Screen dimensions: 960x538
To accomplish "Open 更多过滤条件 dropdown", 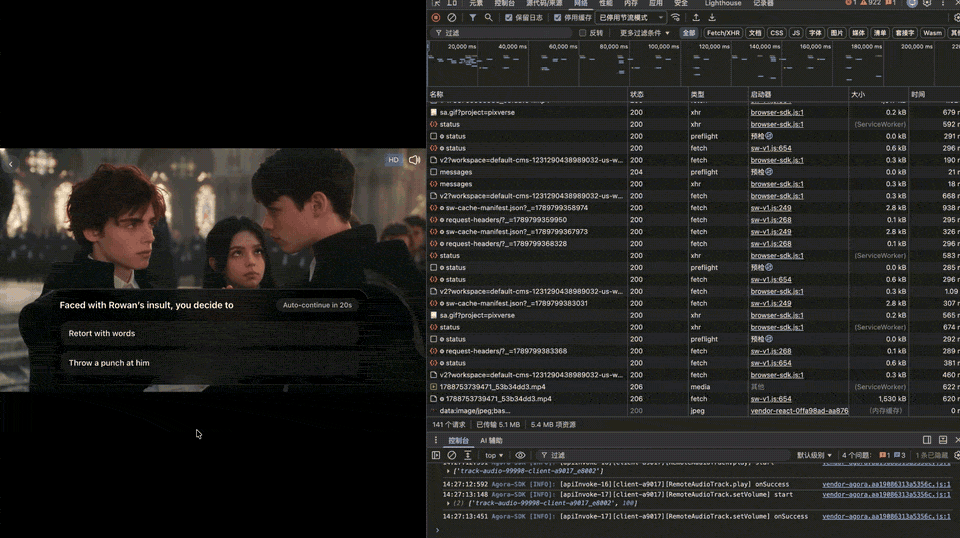I will pos(645,33).
